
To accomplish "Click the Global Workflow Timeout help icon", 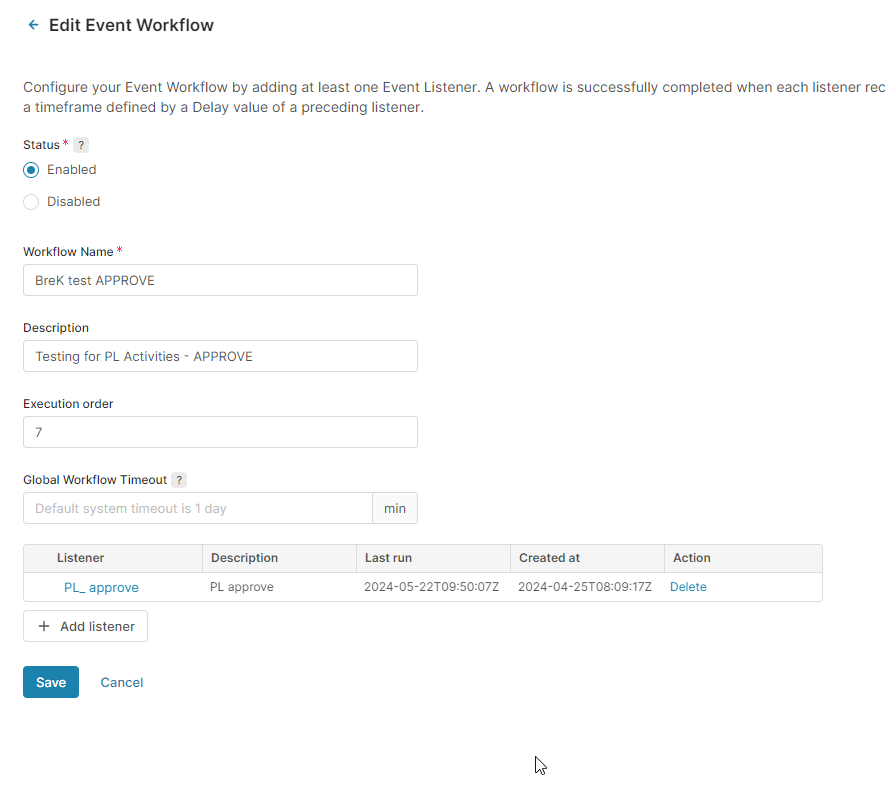I will point(179,480).
